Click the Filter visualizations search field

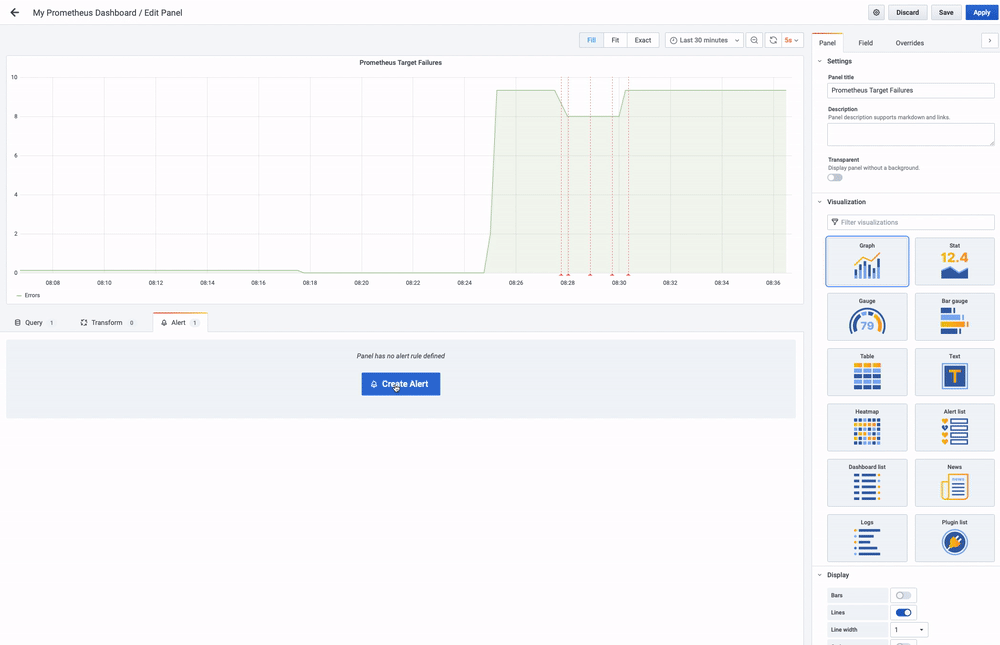pos(911,222)
